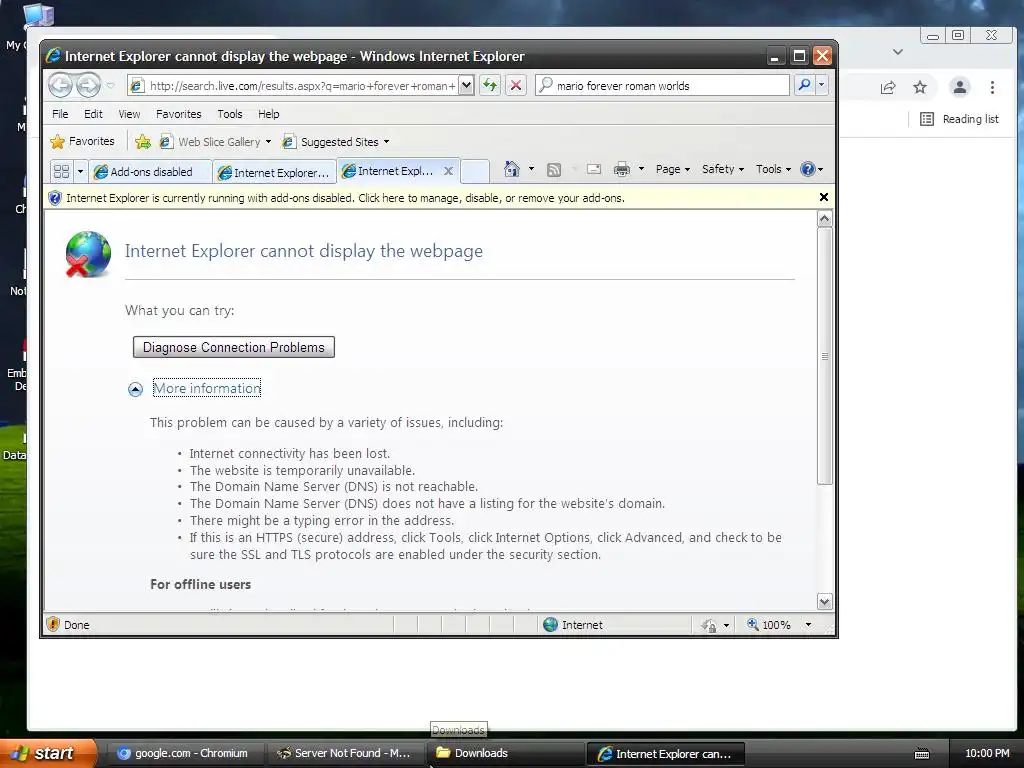Add to Favorites Bar star icon
Screen dimensions: 1024x768
tap(143, 142)
